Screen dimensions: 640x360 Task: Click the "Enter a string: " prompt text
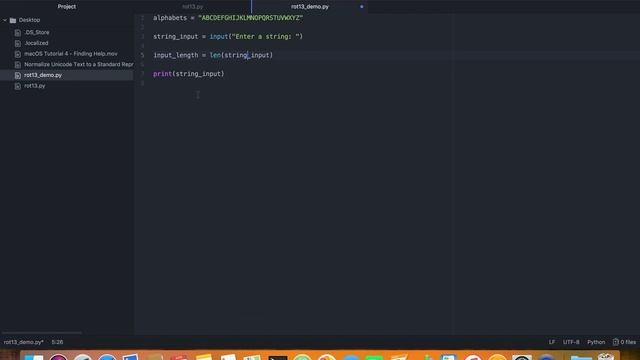[x=266, y=36]
